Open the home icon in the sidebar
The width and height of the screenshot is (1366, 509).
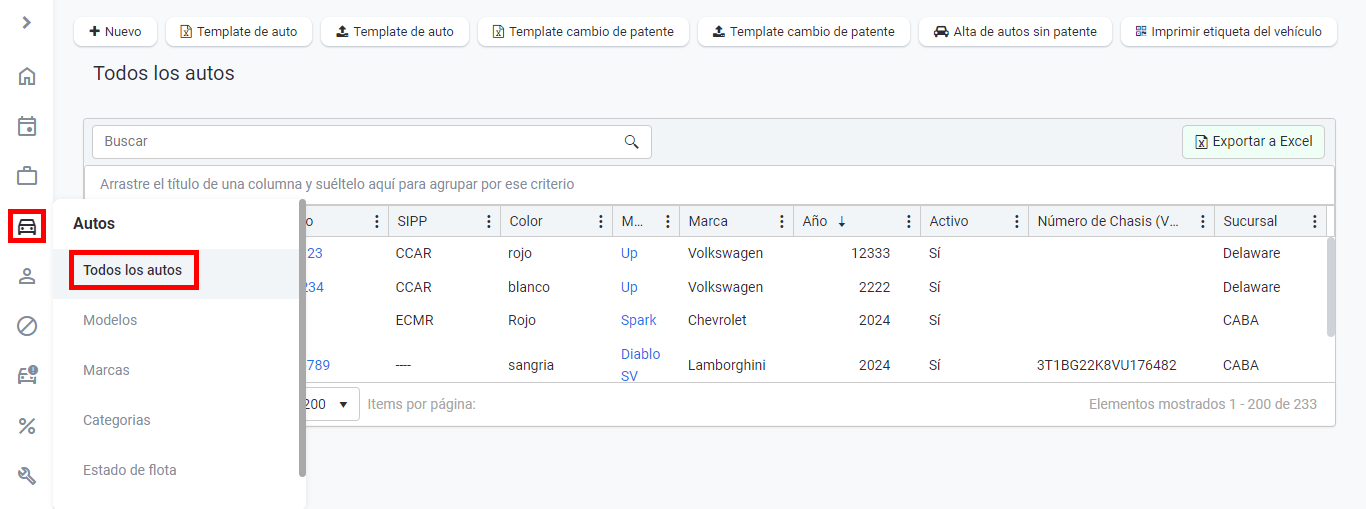[27, 76]
